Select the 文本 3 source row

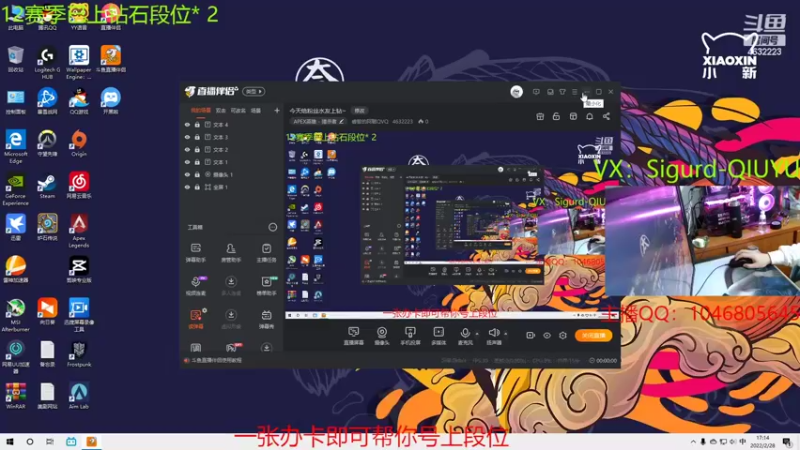point(232,137)
